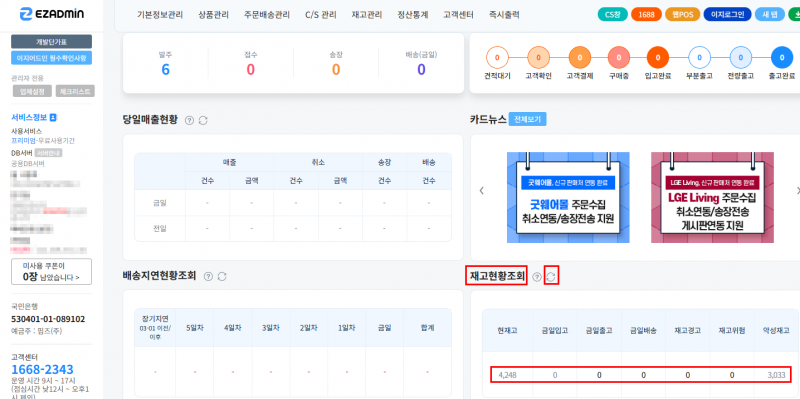Click the 배송(금일) count 0
The width and height of the screenshot is (800, 399).
point(421,69)
